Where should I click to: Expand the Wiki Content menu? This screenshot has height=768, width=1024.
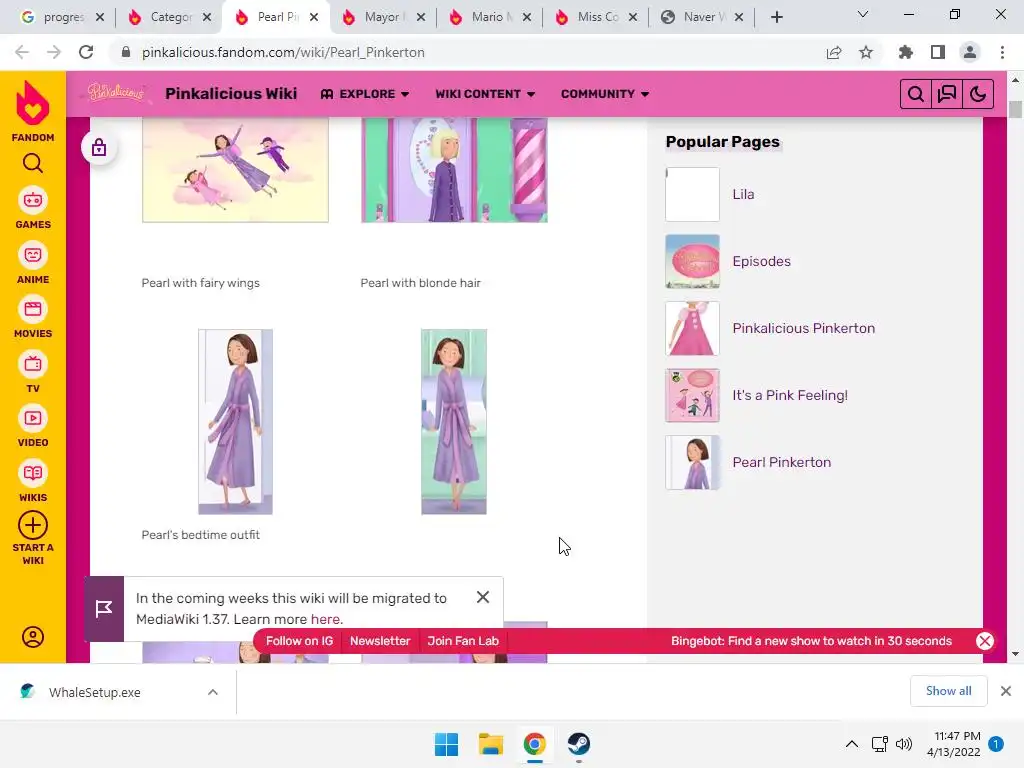pyautogui.click(x=485, y=94)
